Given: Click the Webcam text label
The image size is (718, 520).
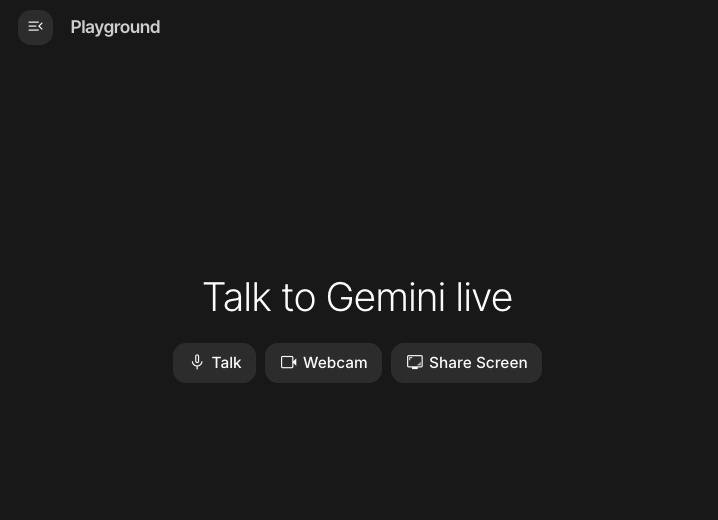Looking at the screenshot, I should [335, 363].
